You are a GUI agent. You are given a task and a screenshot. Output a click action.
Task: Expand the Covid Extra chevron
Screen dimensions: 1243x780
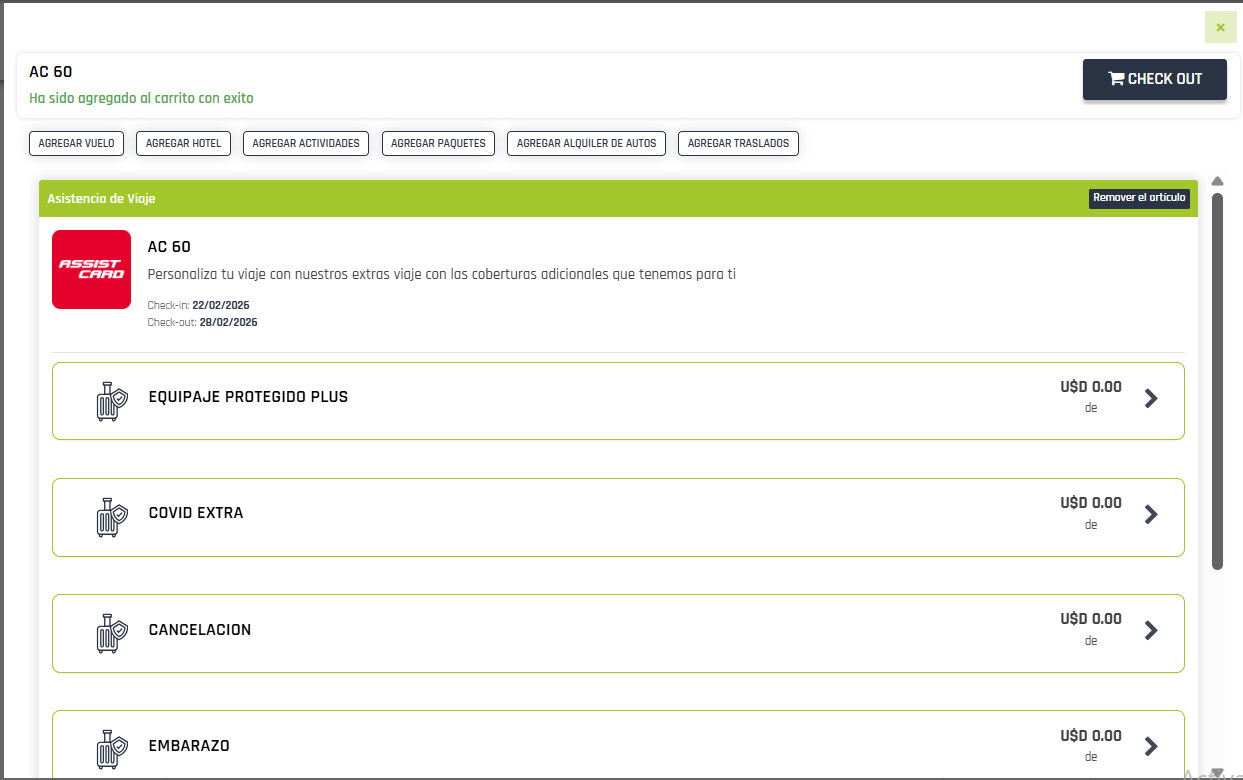pos(1151,514)
